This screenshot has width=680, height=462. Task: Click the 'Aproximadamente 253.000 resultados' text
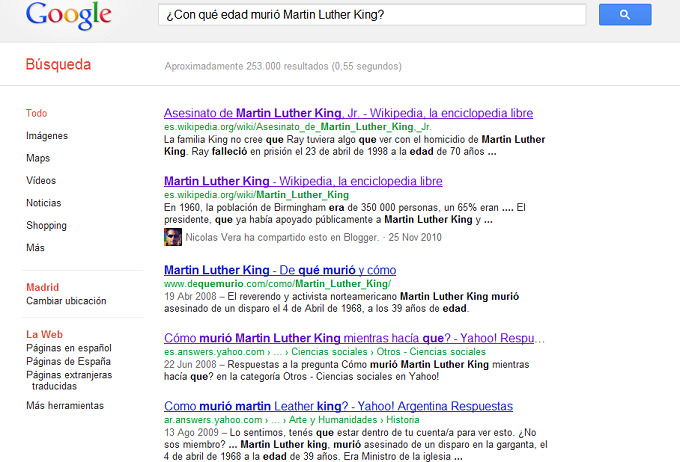(283, 66)
